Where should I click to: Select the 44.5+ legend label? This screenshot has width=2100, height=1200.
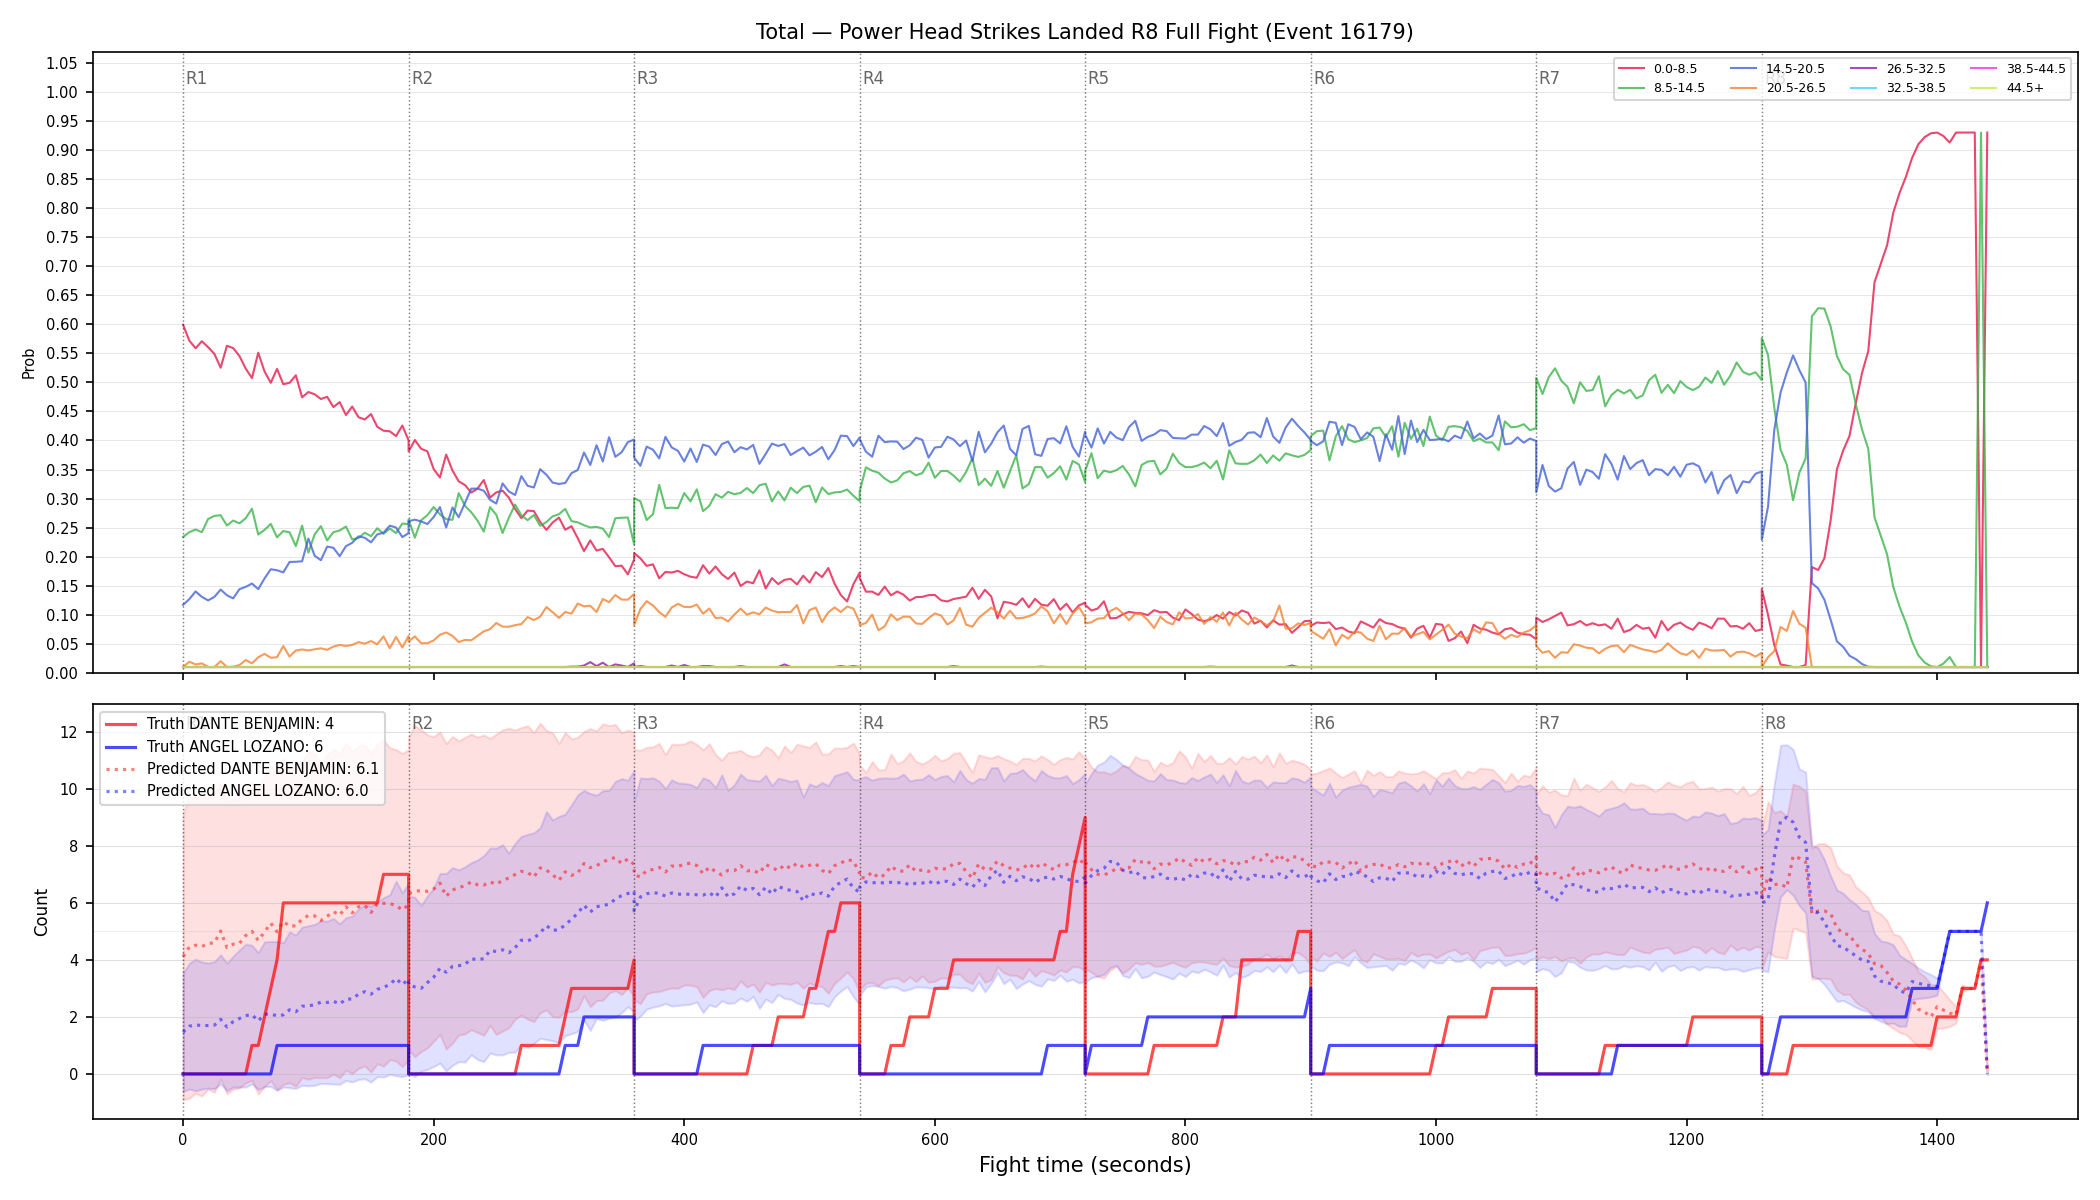click(2025, 88)
